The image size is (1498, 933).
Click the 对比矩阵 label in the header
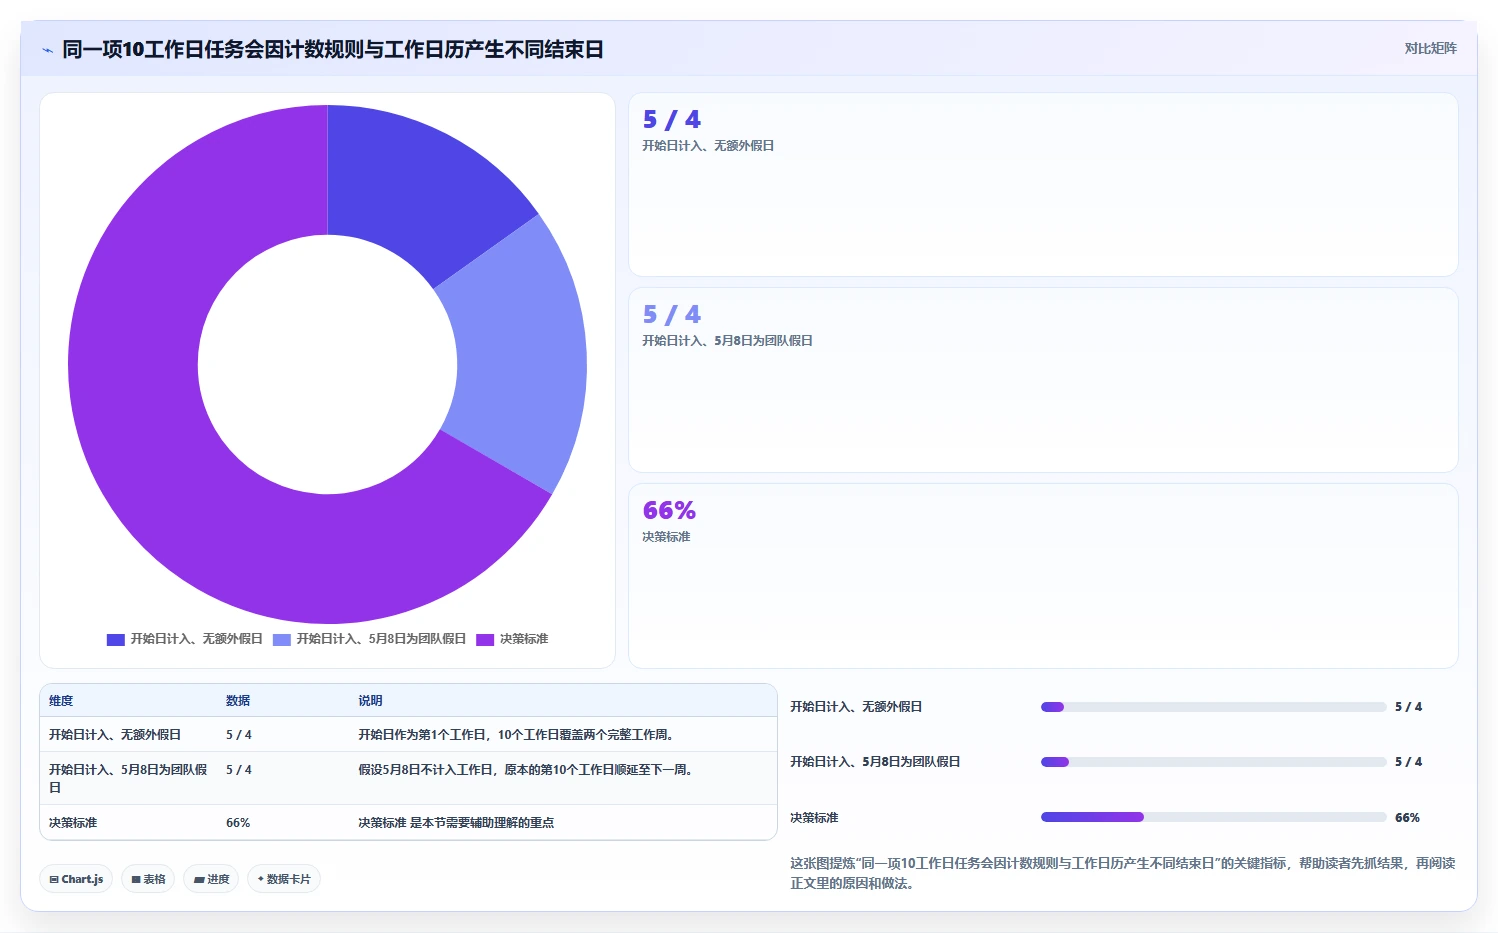1430,48
